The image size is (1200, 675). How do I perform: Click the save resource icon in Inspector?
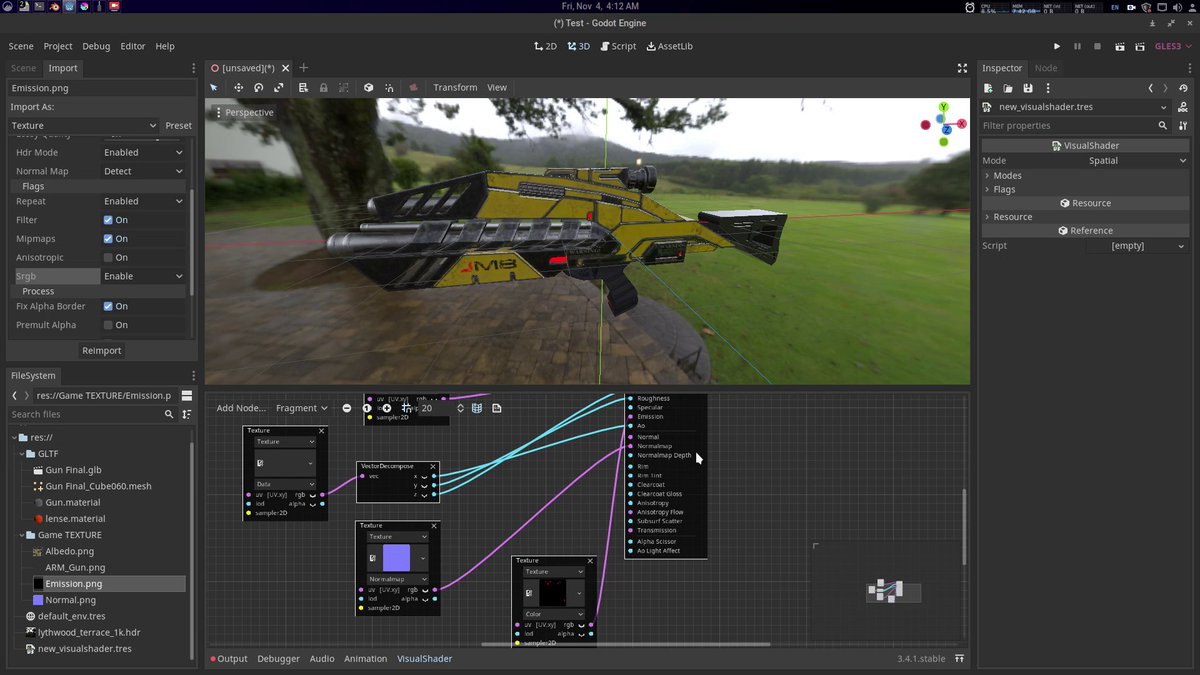[x=1028, y=88]
